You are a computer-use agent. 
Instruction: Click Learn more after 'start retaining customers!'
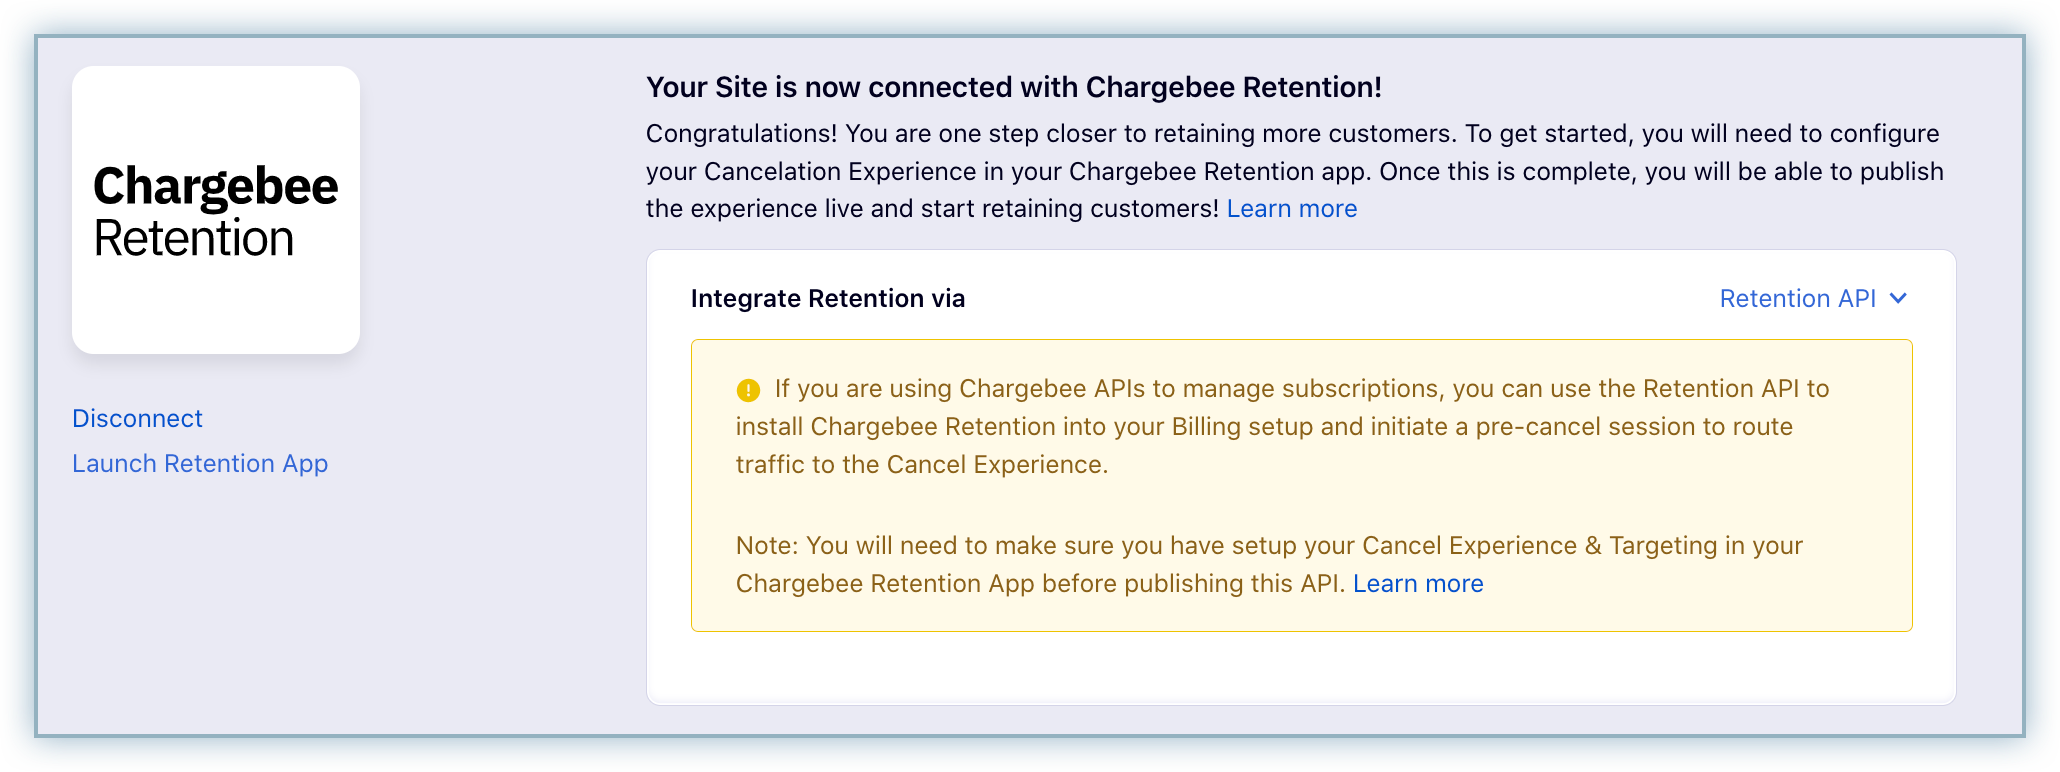(1292, 208)
